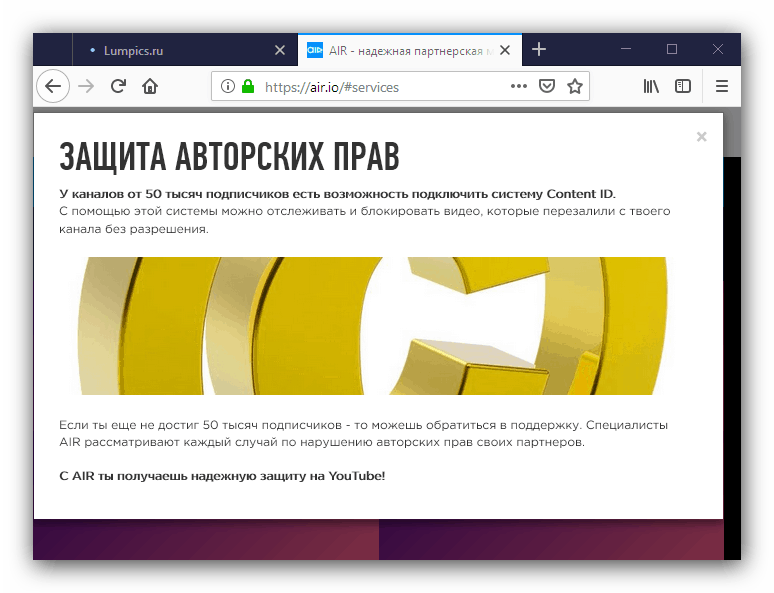Open the Library panel
This screenshot has height=593, width=774.
651,86
